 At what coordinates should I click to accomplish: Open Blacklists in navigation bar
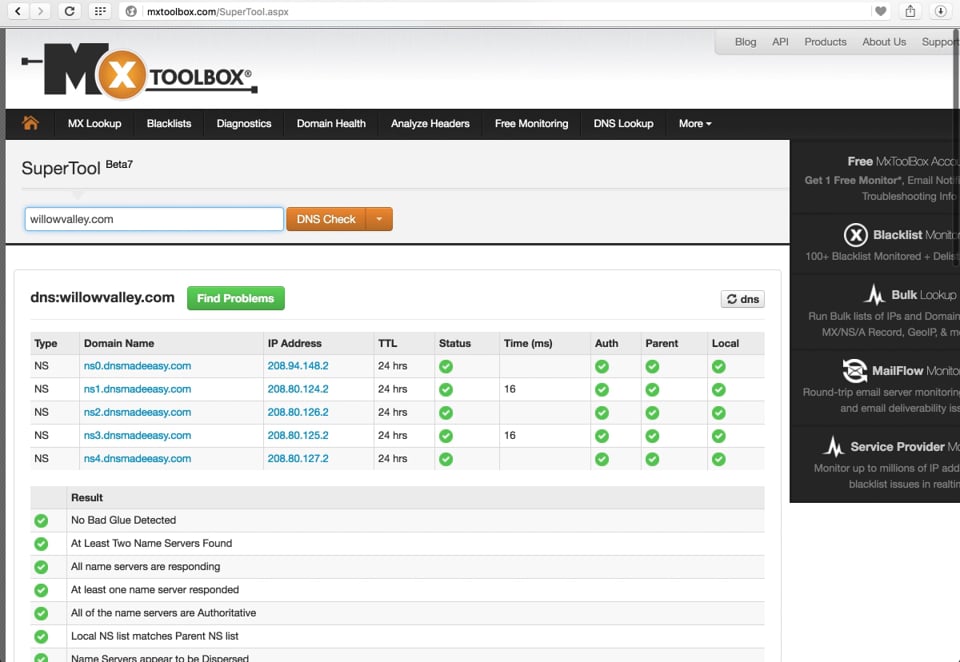tap(169, 123)
